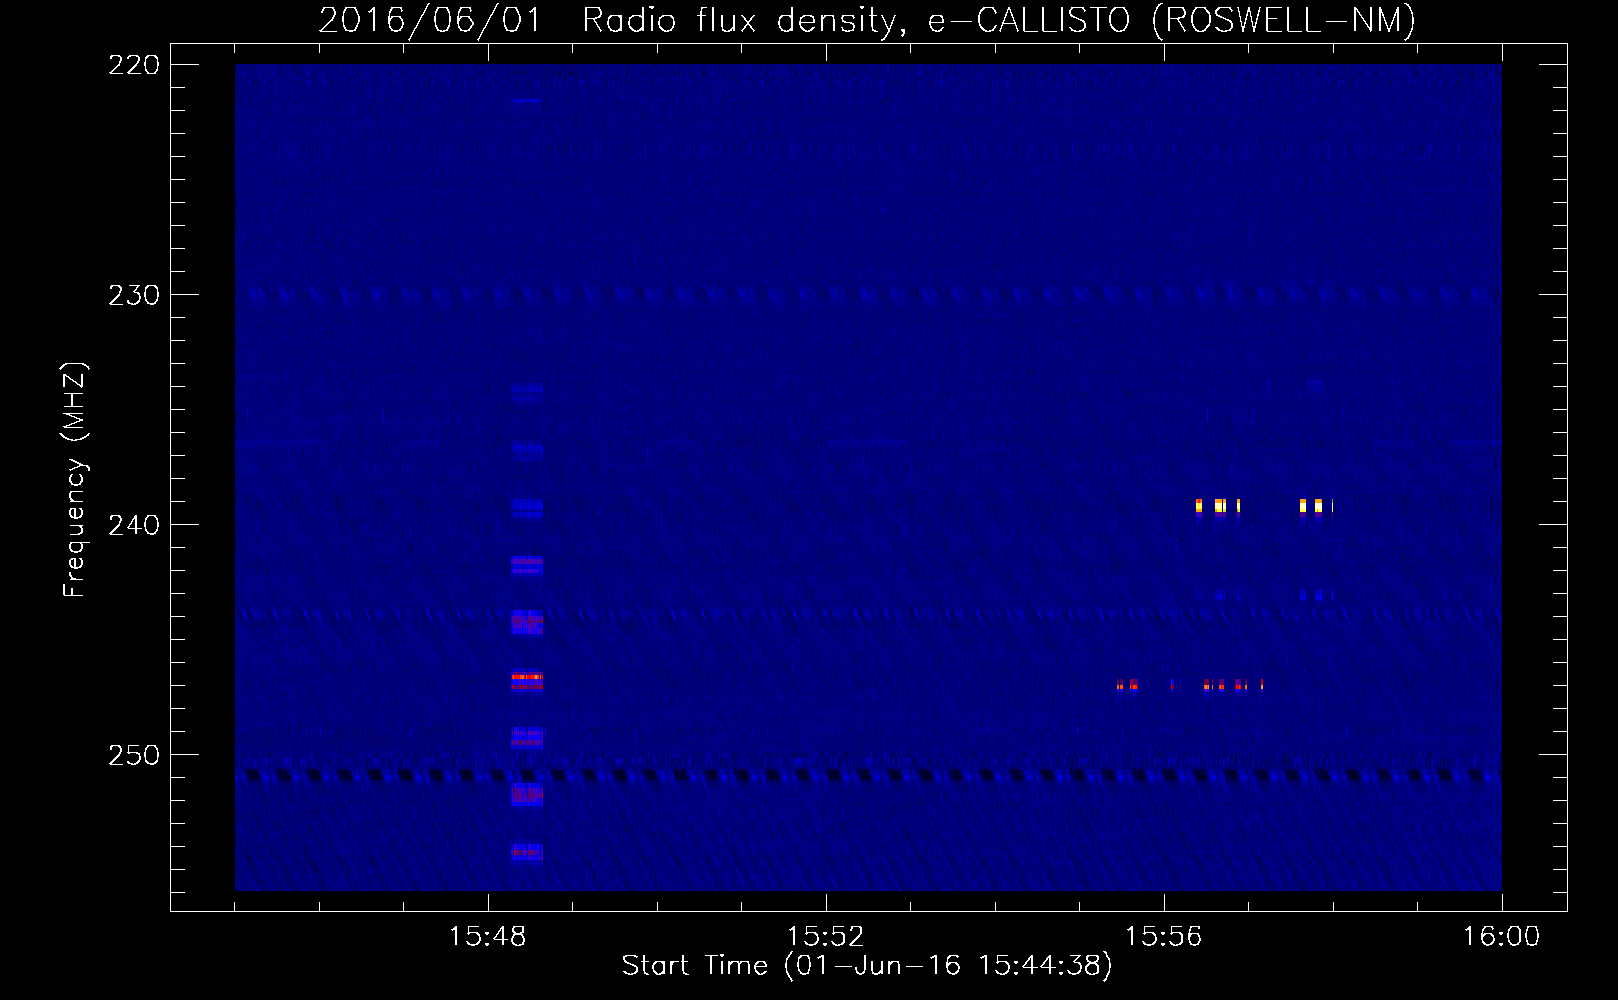
Task: Click the 230 frequency tick label
Action: coord(134,295)
